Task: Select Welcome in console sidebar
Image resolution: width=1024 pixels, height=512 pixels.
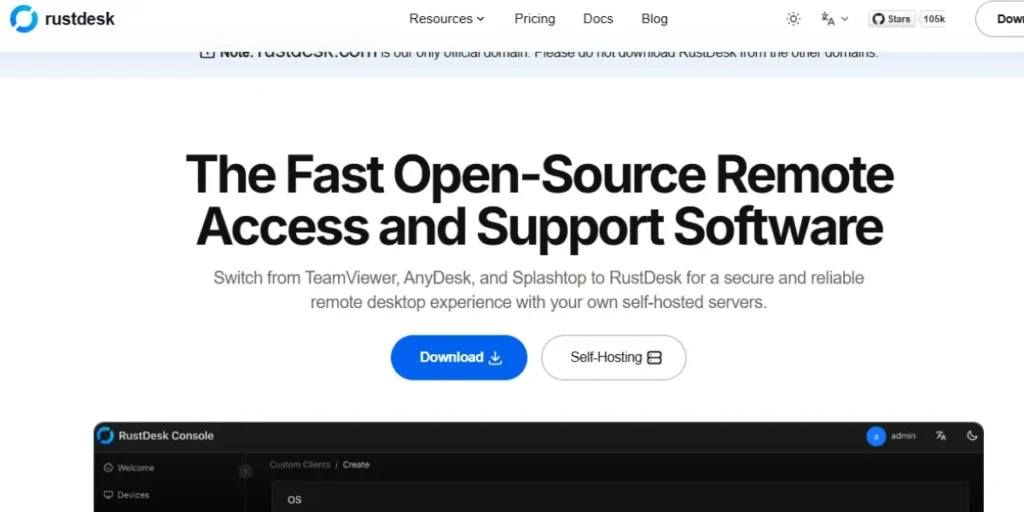Action: pyautogui.click(x=129, y=468)
